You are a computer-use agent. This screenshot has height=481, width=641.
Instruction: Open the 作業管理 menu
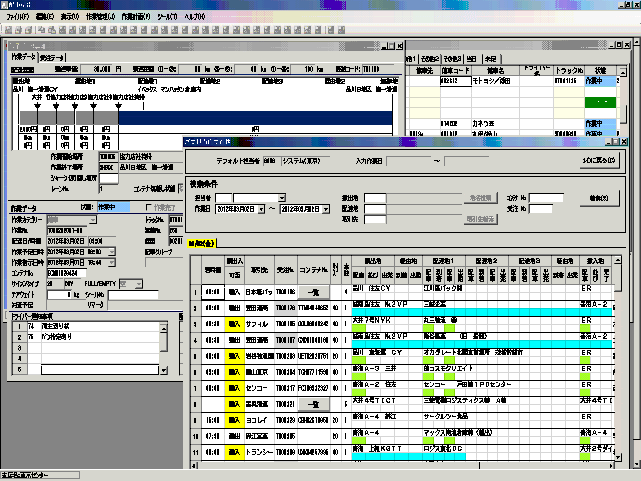(x=101, y=17)
